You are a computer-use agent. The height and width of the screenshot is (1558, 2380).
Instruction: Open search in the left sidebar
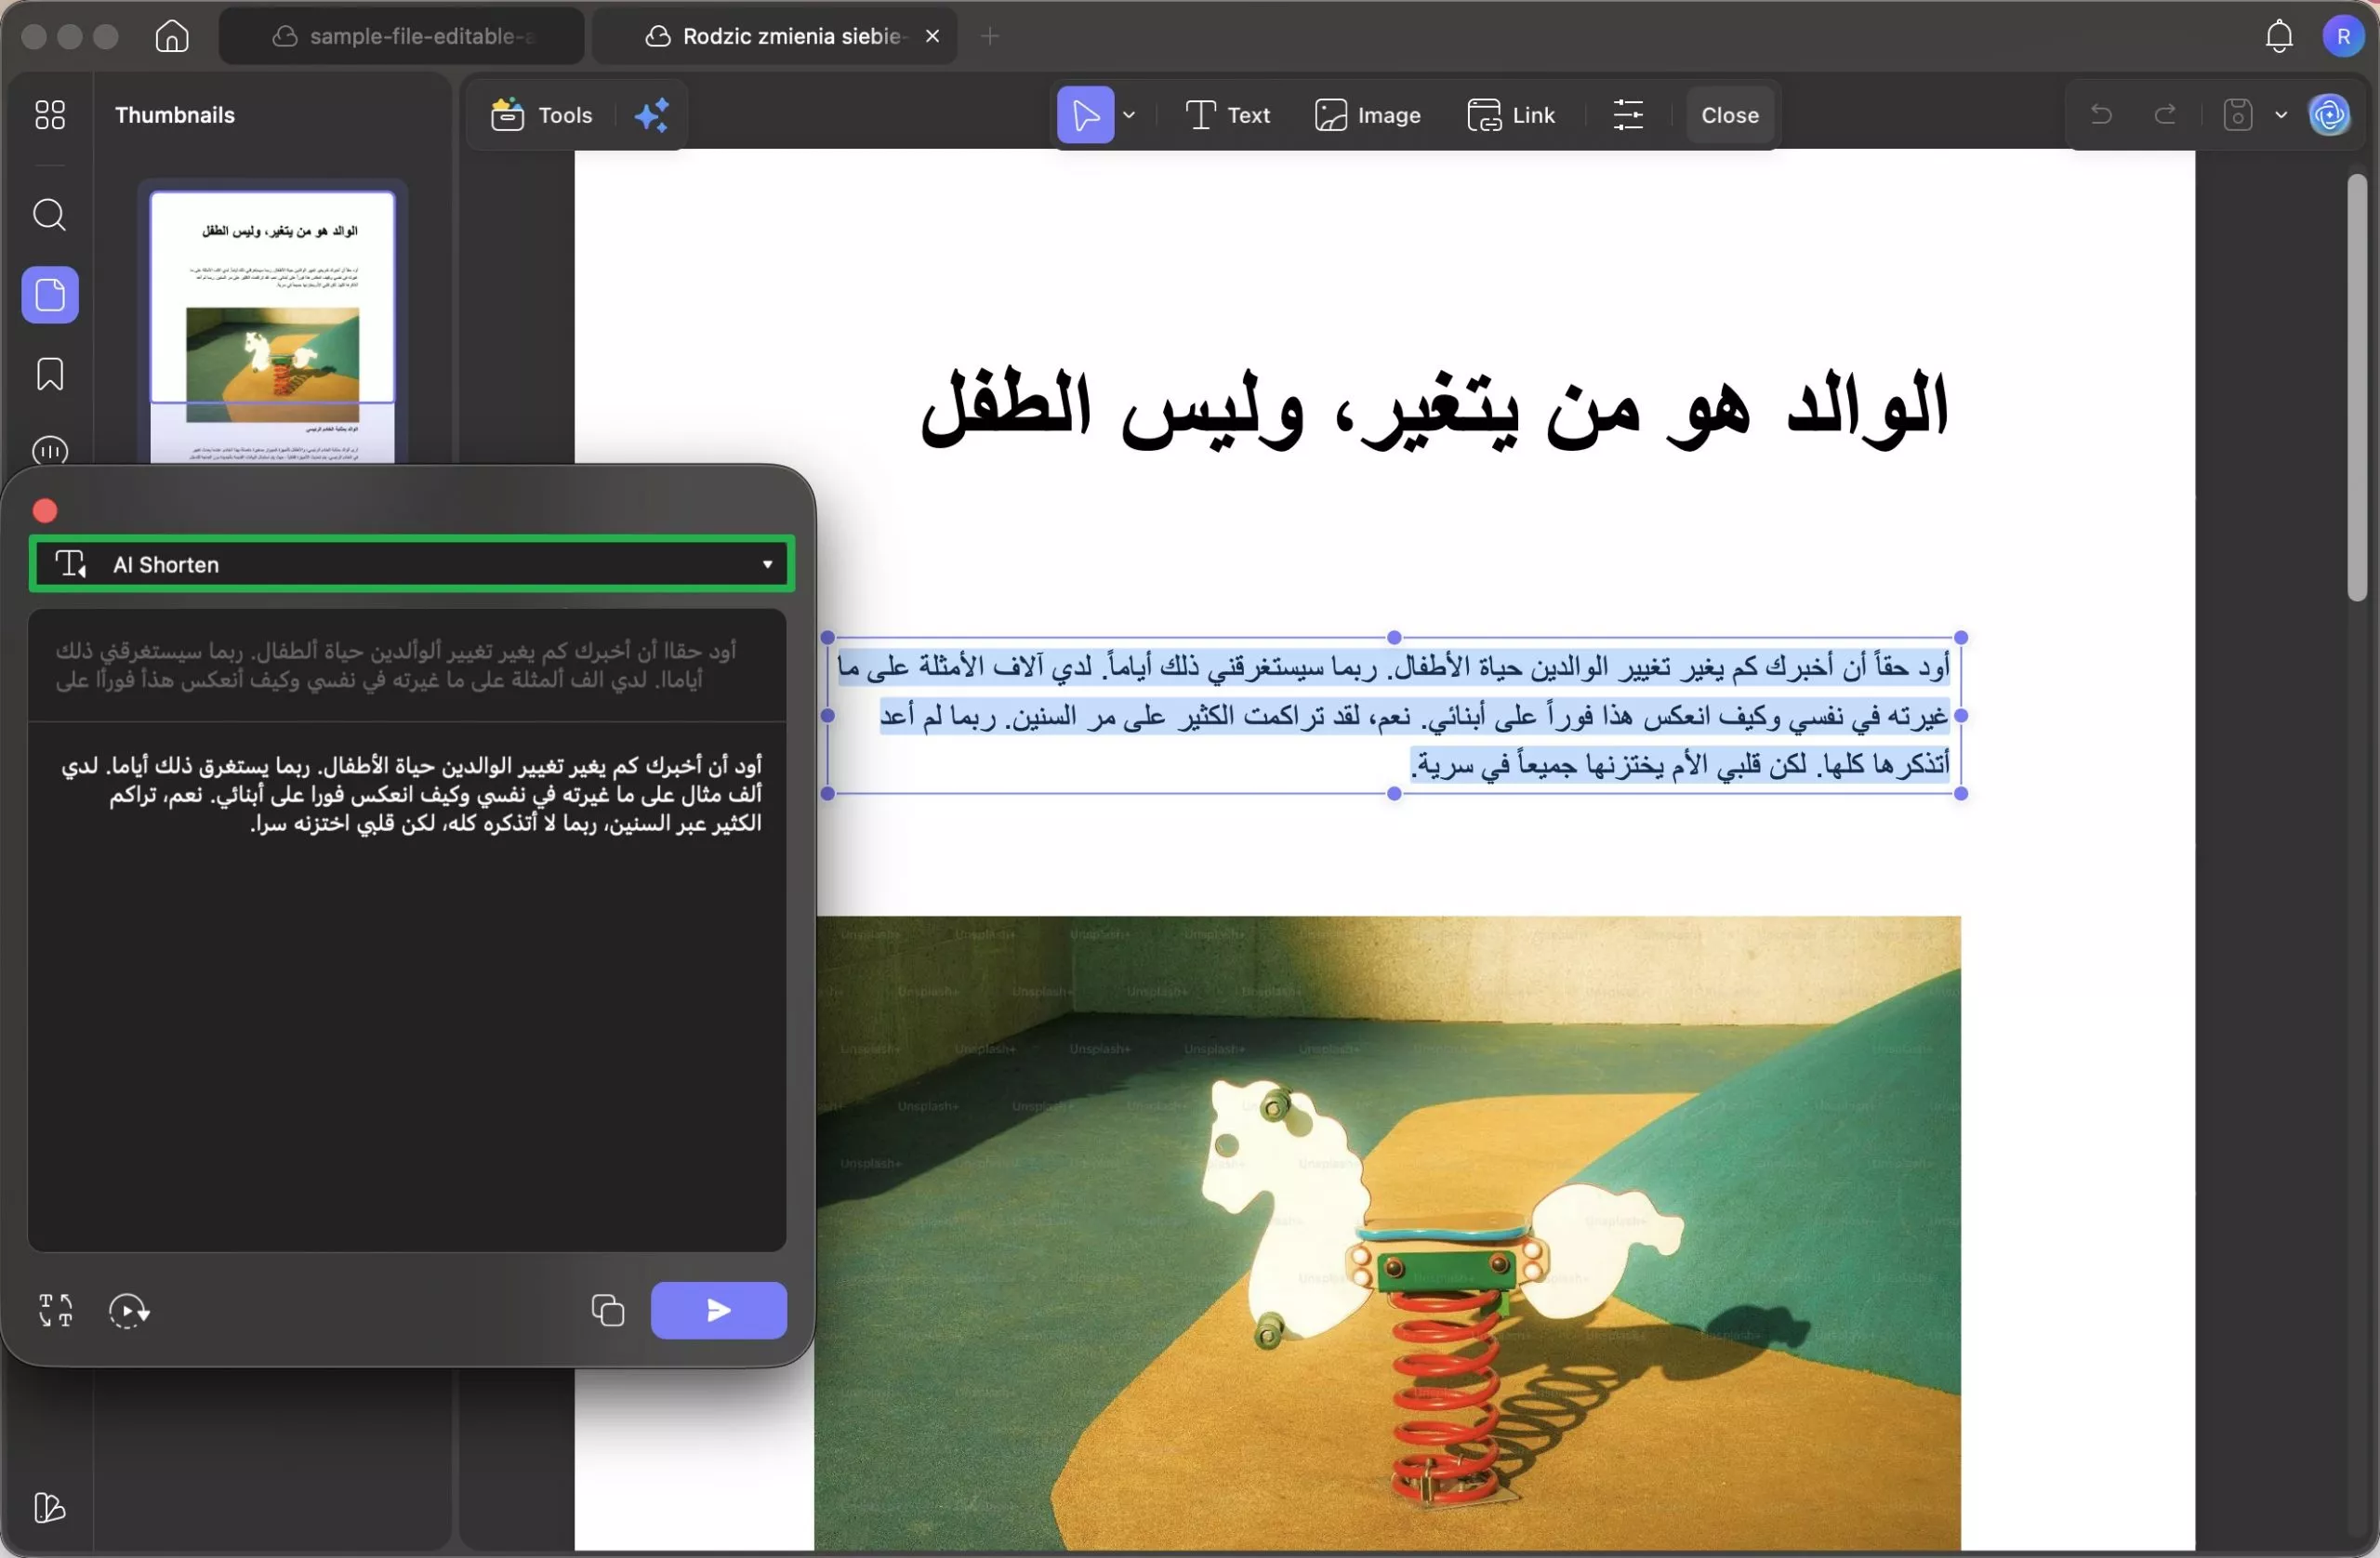[x=49, y=215]
